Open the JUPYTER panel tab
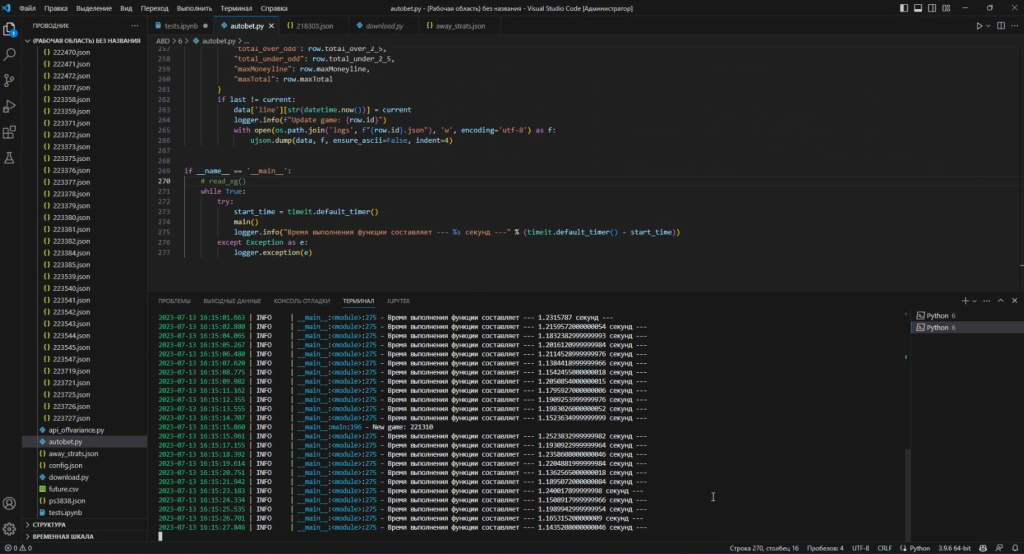The height and width of the screenshot is (554, 1024). pos(398,301)
